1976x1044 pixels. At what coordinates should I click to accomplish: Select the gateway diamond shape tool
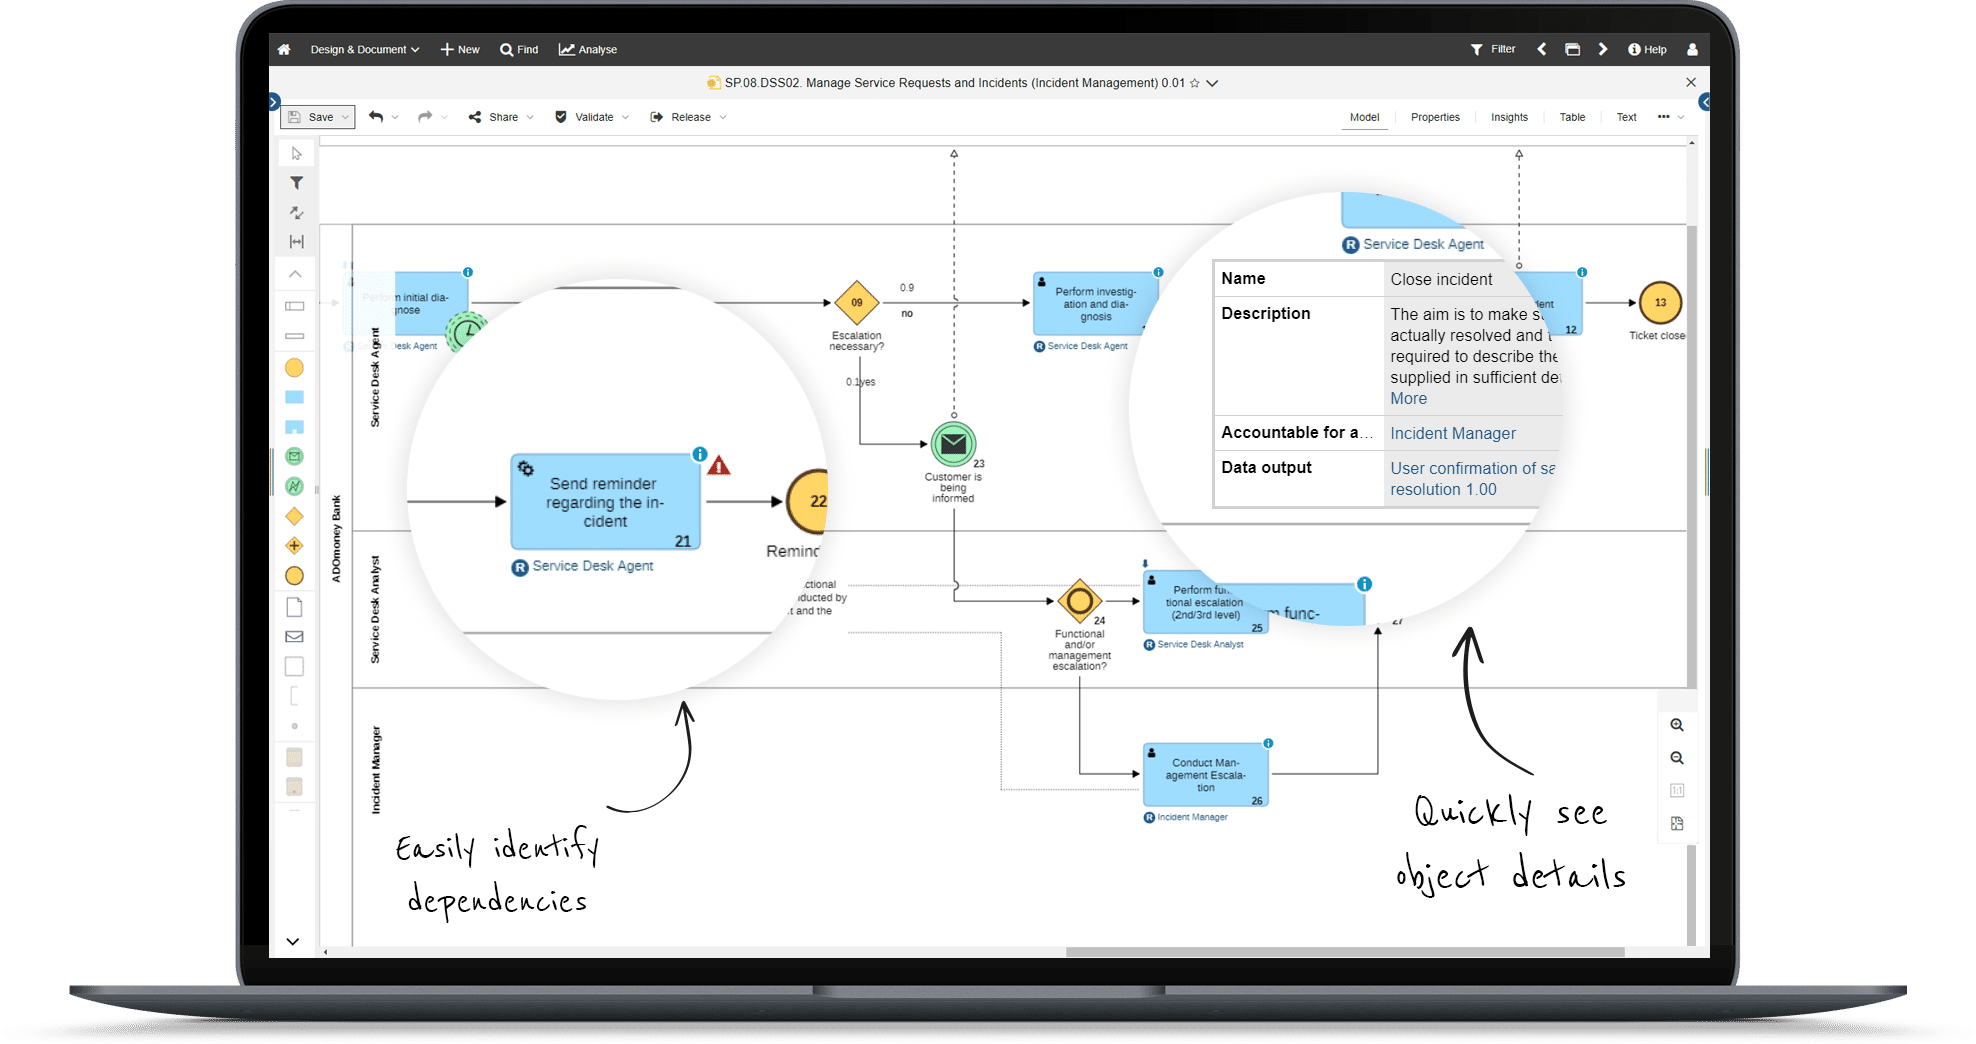(x=294, y=516)
